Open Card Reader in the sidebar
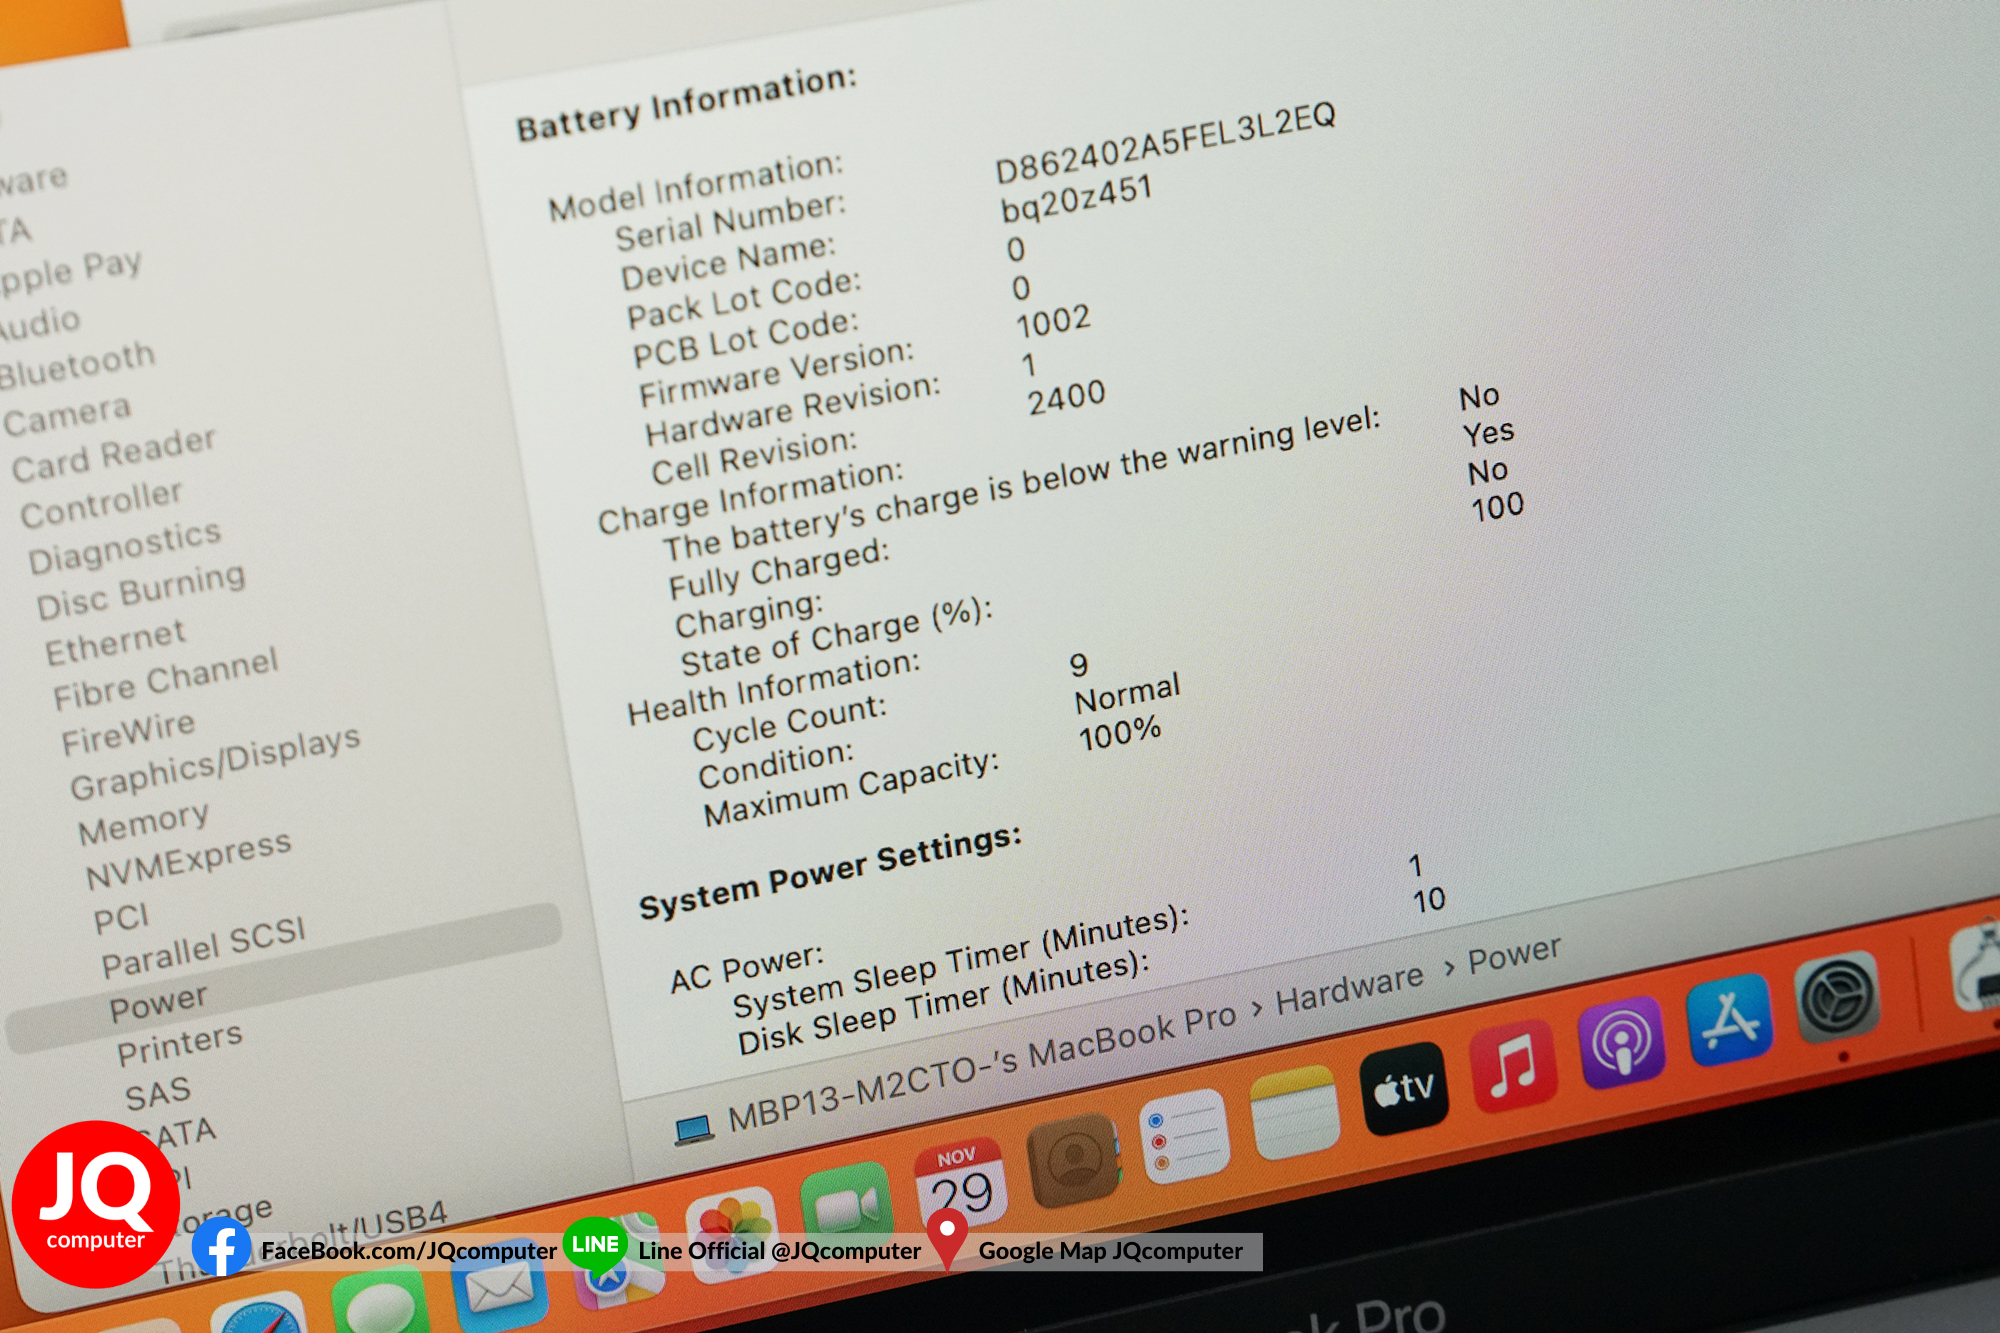This screenshot has height=1333, width=2000. click(113, 455)
